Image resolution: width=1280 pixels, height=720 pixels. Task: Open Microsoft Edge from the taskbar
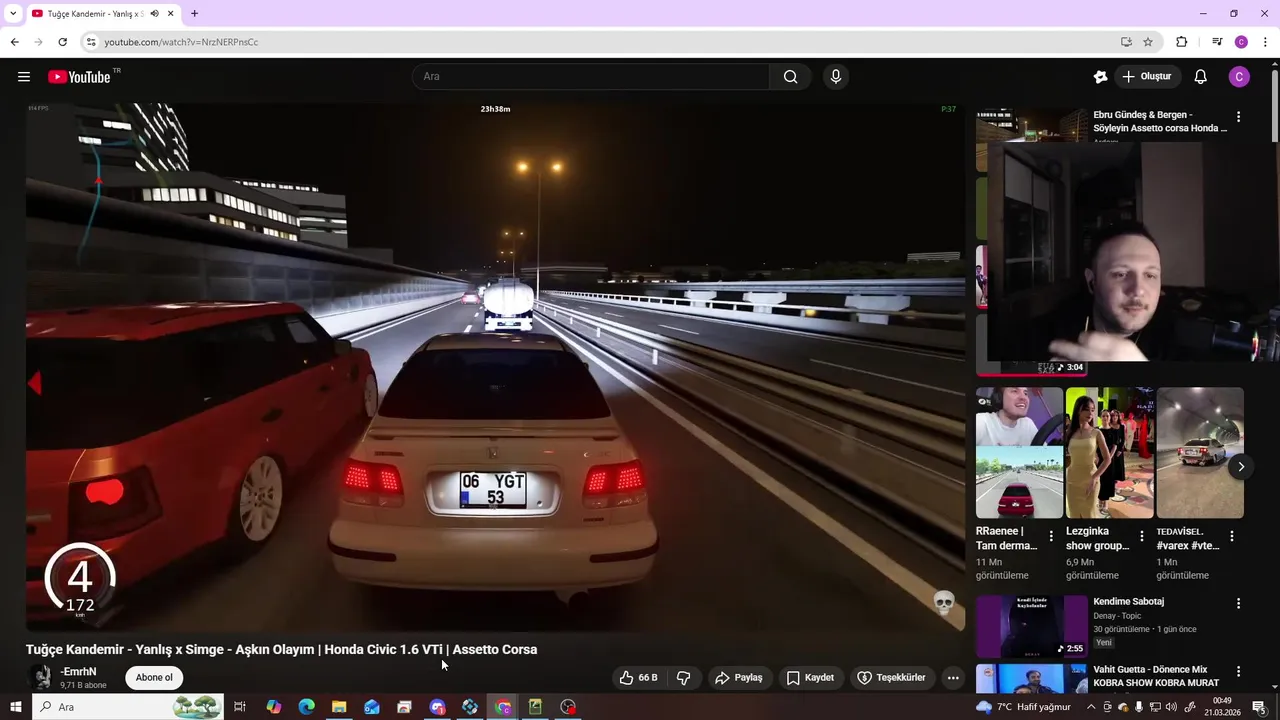[x=306, y=707]
